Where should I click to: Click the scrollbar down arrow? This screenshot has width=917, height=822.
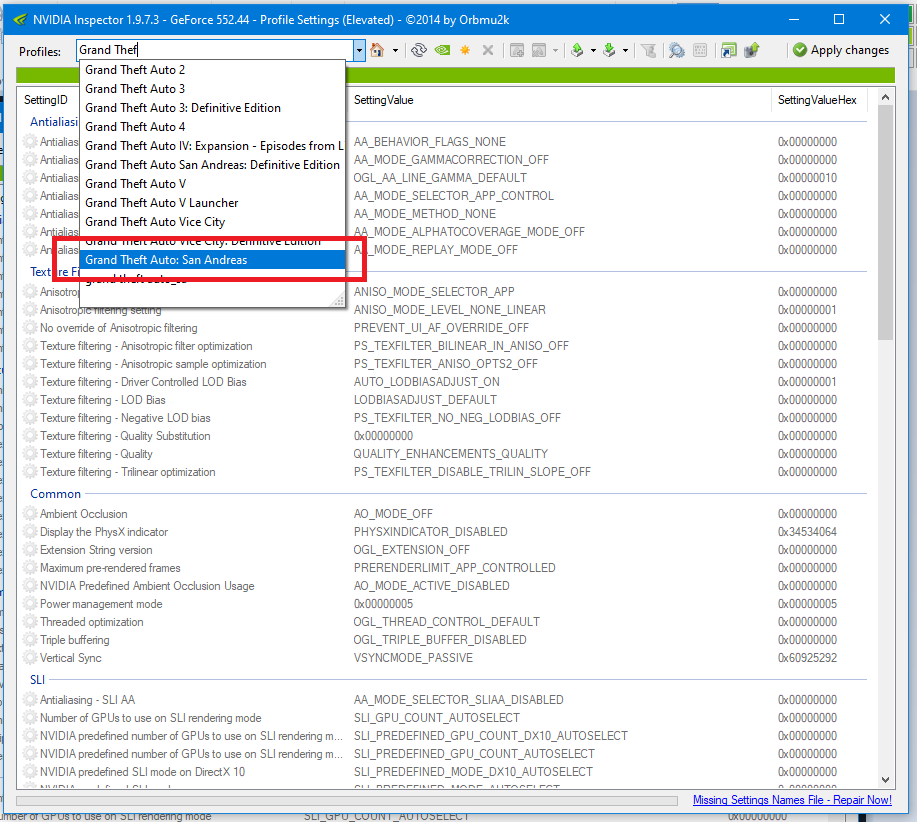pos(885,779)
